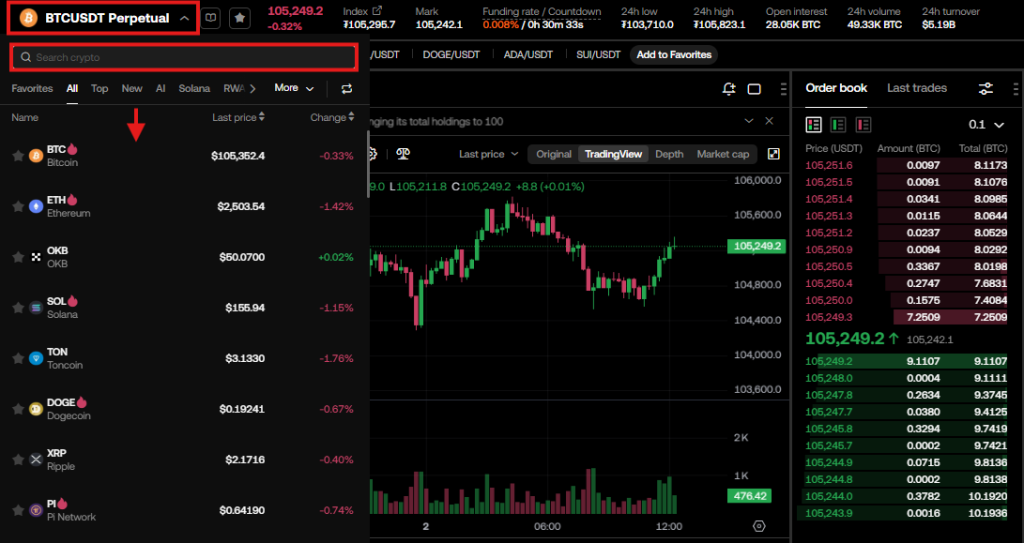This screenshot has height=543, width=1024.
Task: Select the Order book tab
Action: pyautogui.click(x=836, y=88)
